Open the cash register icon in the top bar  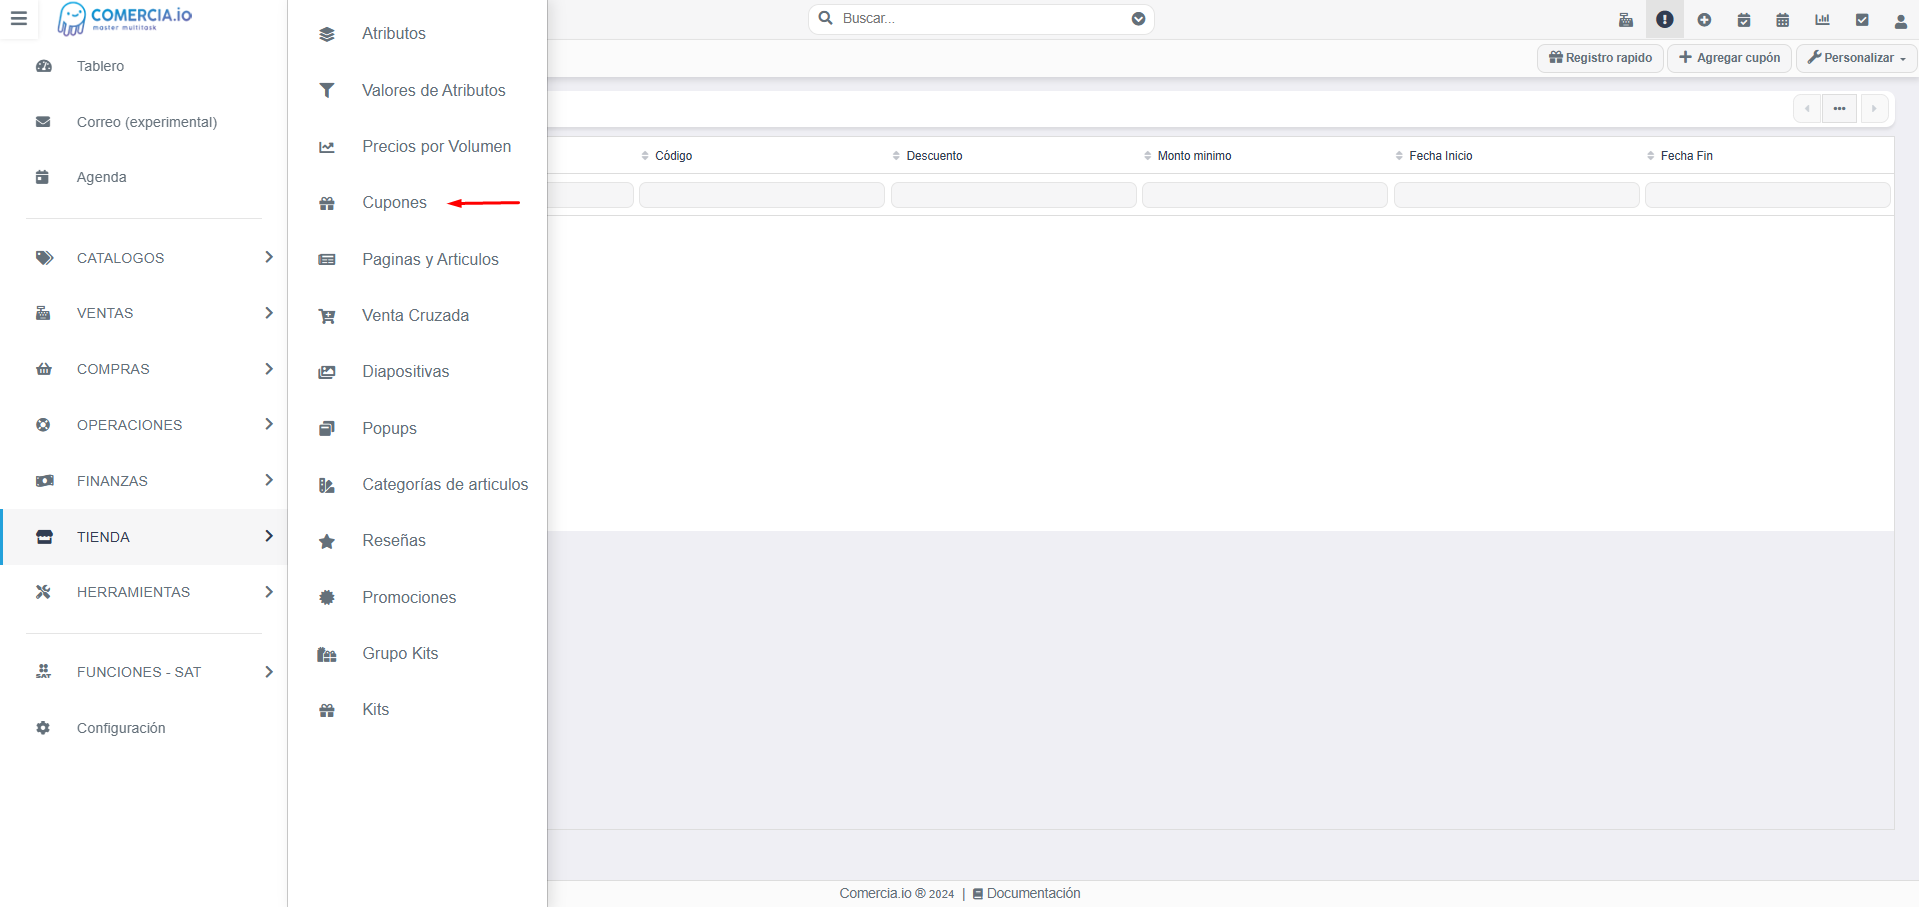1626,20
